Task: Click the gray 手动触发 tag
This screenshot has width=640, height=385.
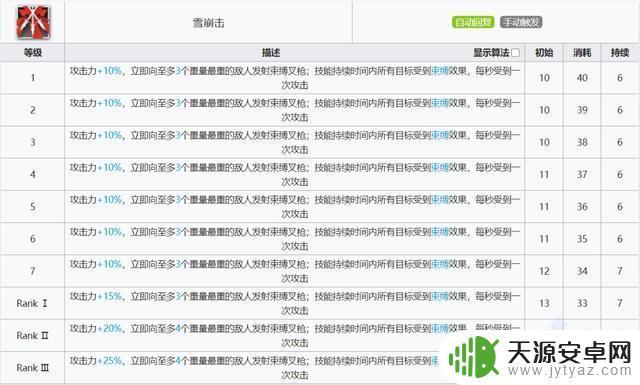Action: pyautogui.click(x=521, y=22)
